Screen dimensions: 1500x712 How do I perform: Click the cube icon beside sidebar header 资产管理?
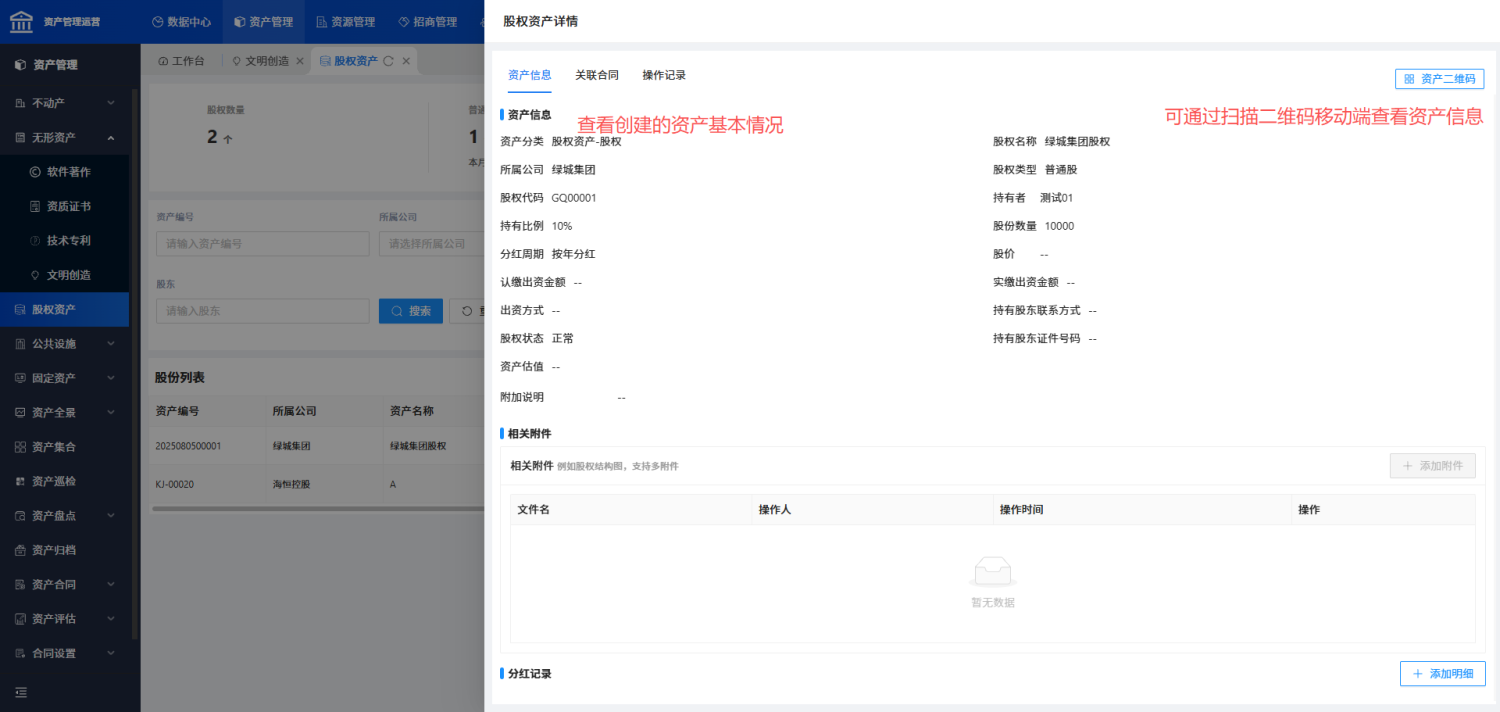tap(20, 65)
